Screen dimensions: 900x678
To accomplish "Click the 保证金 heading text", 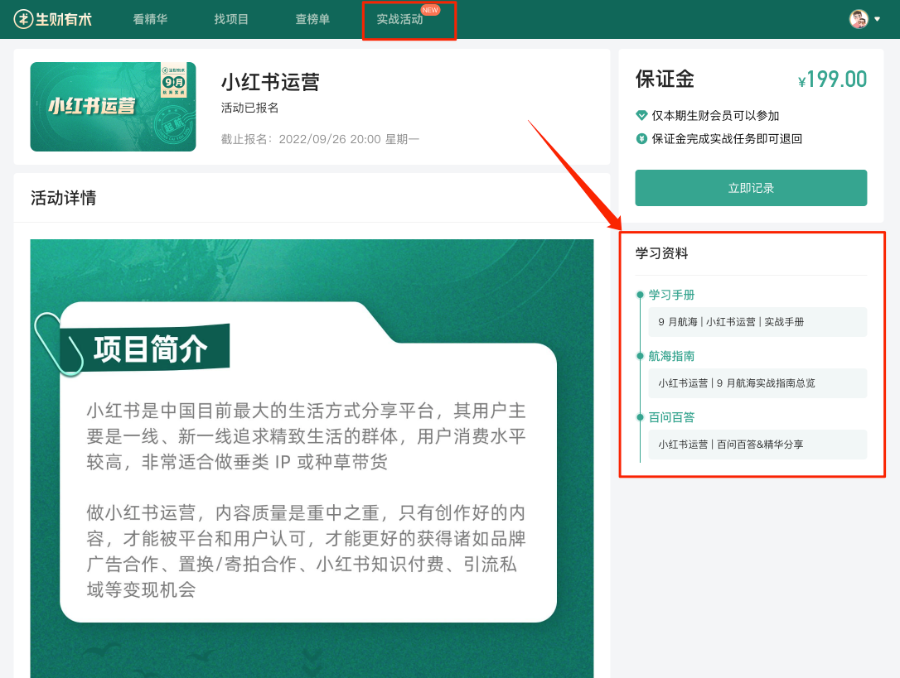I will 665,79.
